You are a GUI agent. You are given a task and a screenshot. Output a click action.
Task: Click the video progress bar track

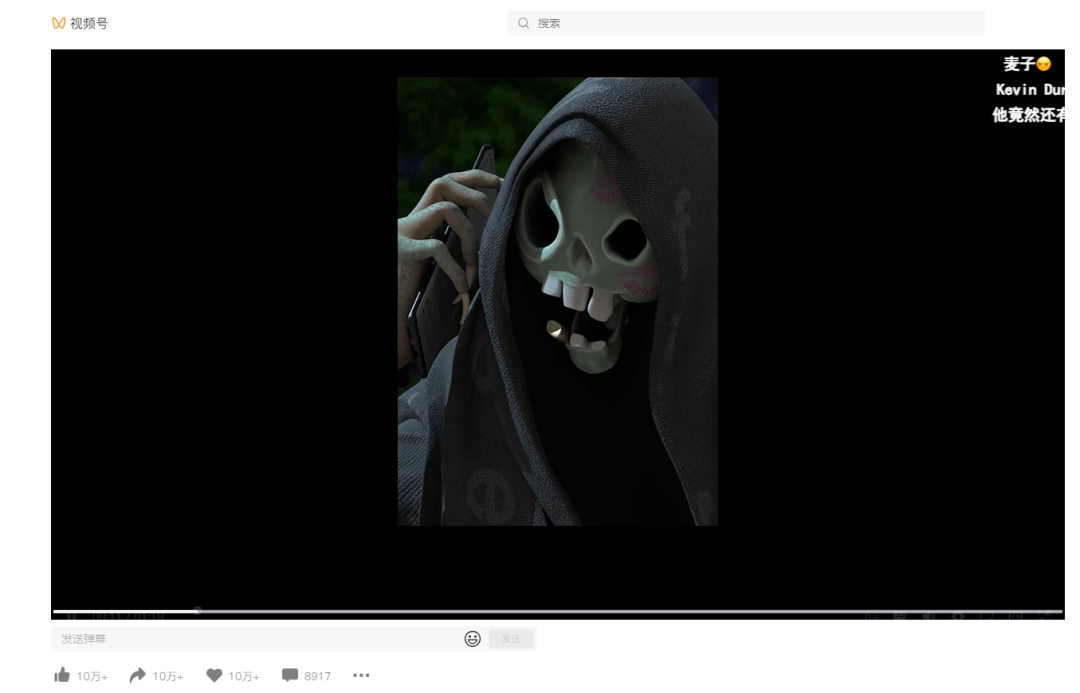[x=600, y=610]
